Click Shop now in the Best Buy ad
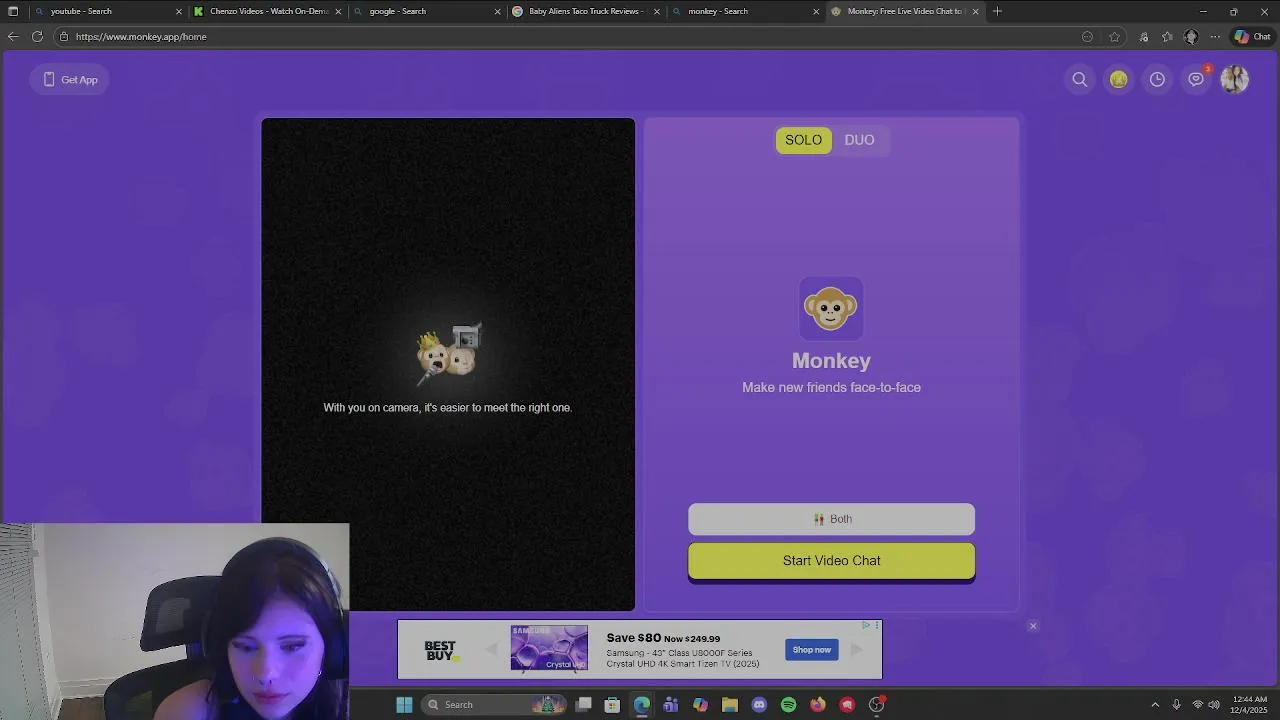Image resolution: width=1280 pixels, height=720 pixels. 811,650
